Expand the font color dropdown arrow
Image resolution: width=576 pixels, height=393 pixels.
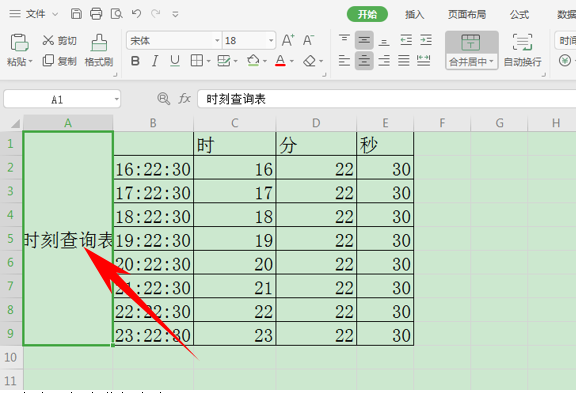292,61
